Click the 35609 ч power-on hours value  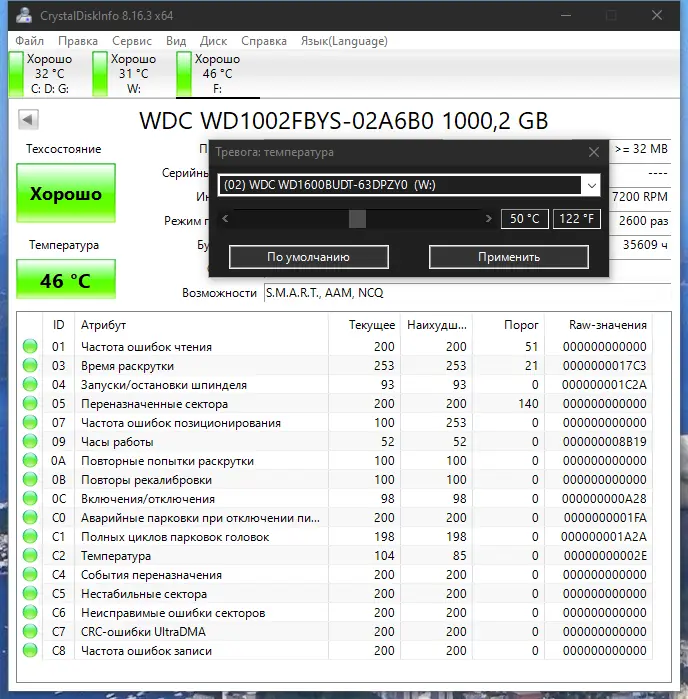(x=645, y=244)
